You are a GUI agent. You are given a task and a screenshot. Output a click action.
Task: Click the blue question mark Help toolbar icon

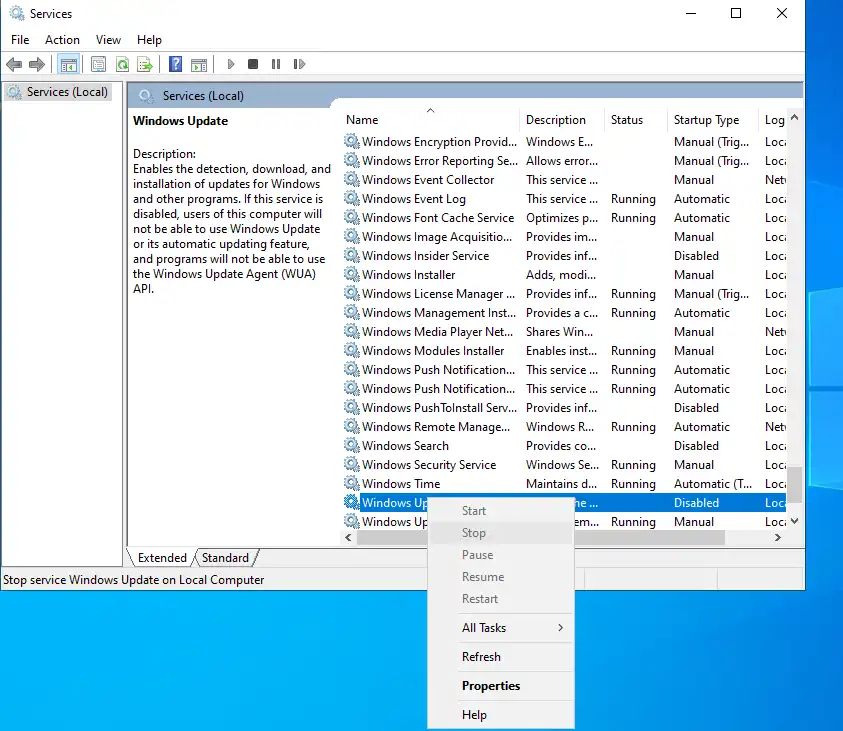click(175, 64)
